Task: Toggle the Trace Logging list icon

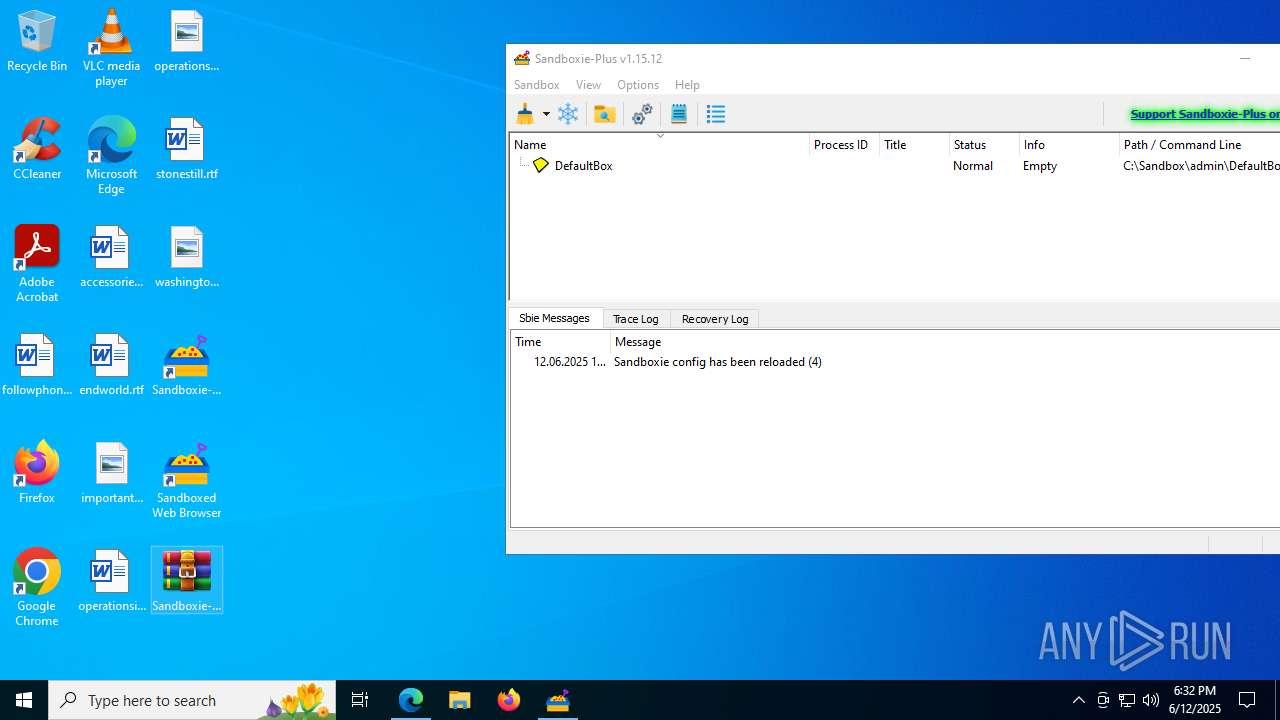Action: (x=716, y=114)
